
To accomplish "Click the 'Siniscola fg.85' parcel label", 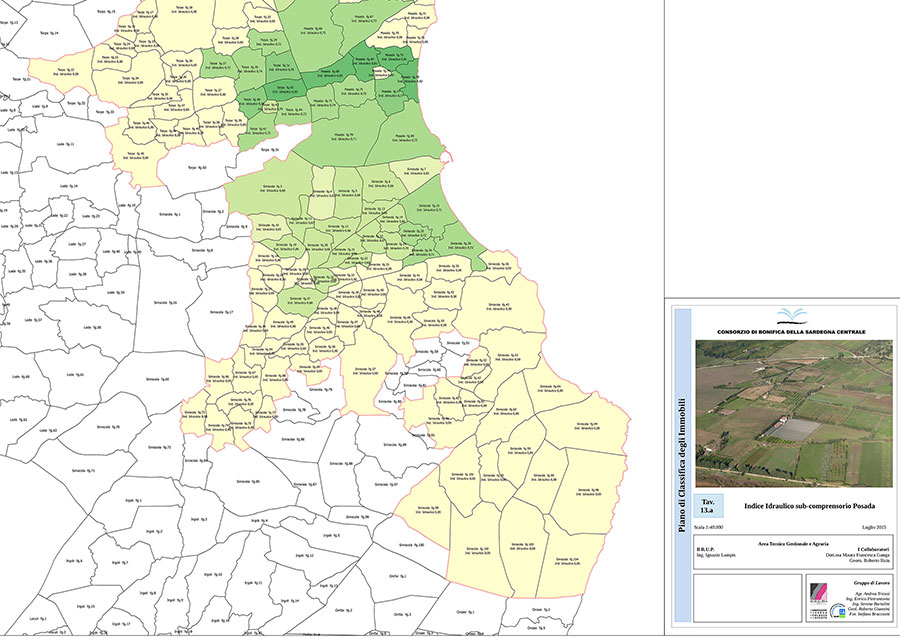I will click(x=248, y=481).
